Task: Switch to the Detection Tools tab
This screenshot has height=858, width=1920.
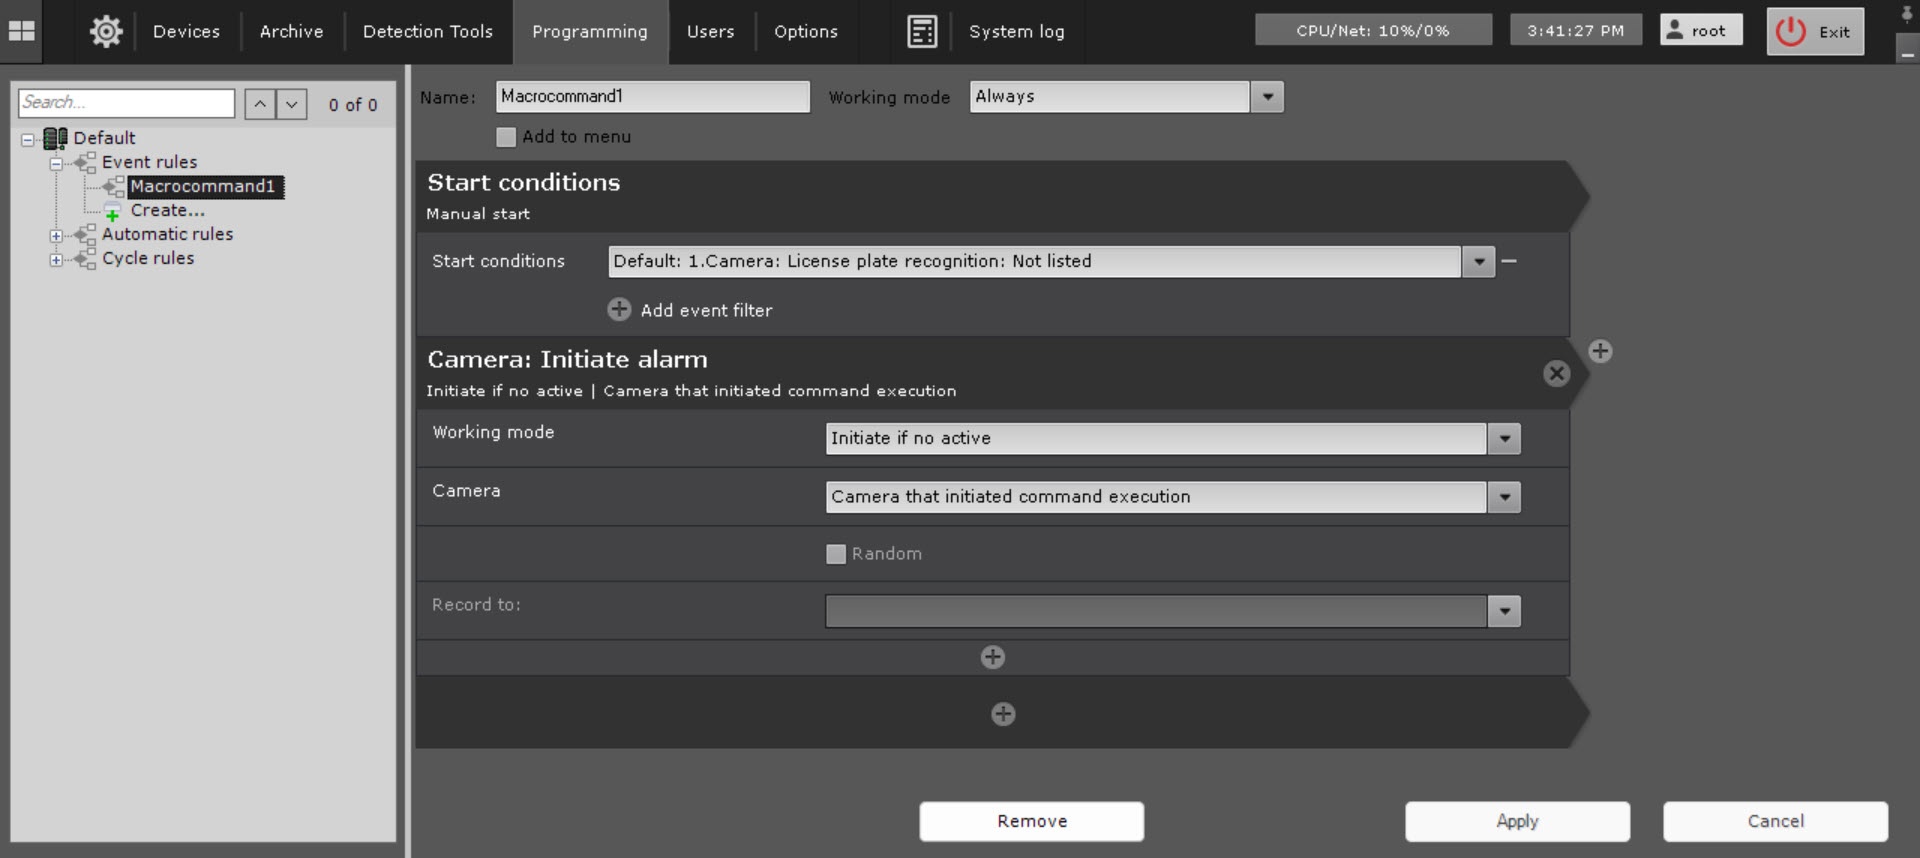Action: pyautogui.click(x=427, y=31)
